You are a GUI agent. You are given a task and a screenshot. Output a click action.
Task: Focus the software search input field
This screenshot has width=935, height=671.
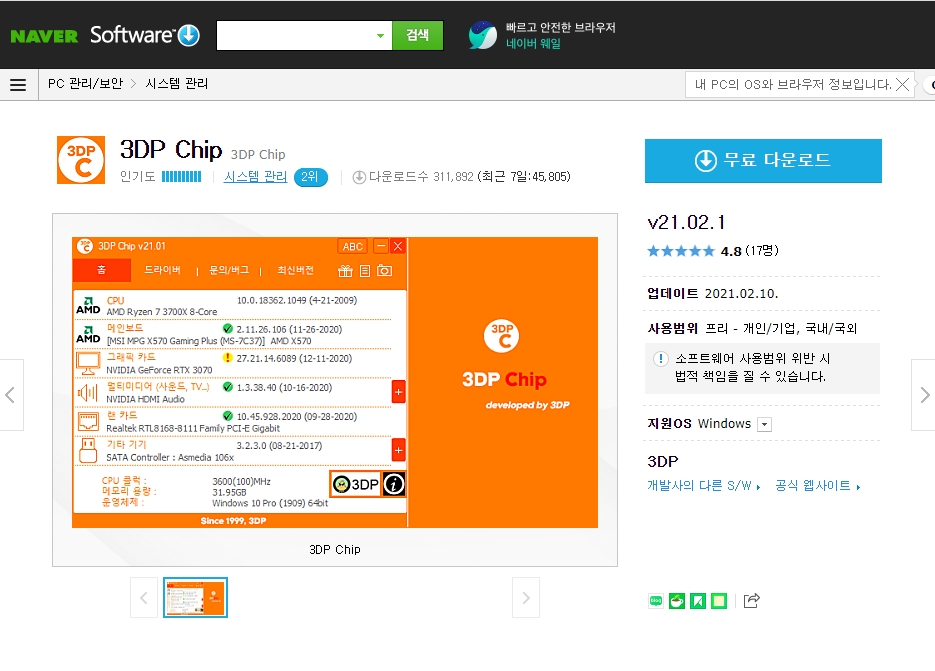[x=295, y=36]
